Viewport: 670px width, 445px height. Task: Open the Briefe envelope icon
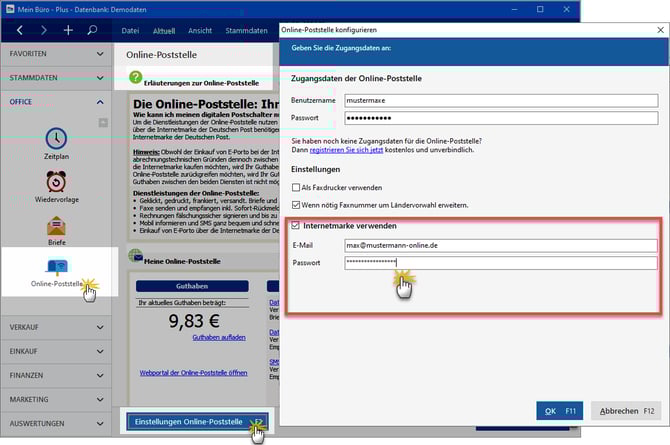[x=56, y=226]
